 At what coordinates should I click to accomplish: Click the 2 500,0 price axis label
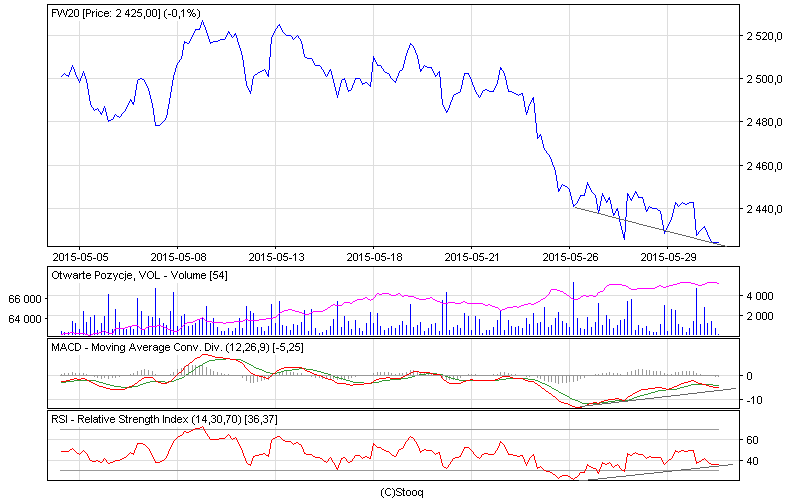[x=764, y=79]
